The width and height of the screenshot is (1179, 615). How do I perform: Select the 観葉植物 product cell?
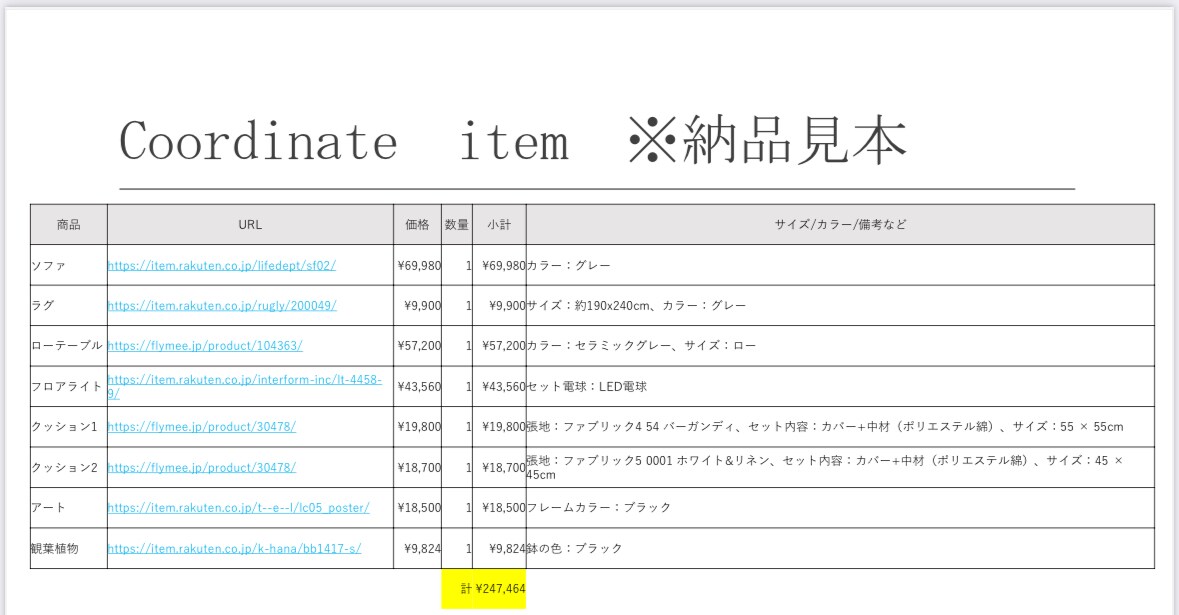coord(68,548)
